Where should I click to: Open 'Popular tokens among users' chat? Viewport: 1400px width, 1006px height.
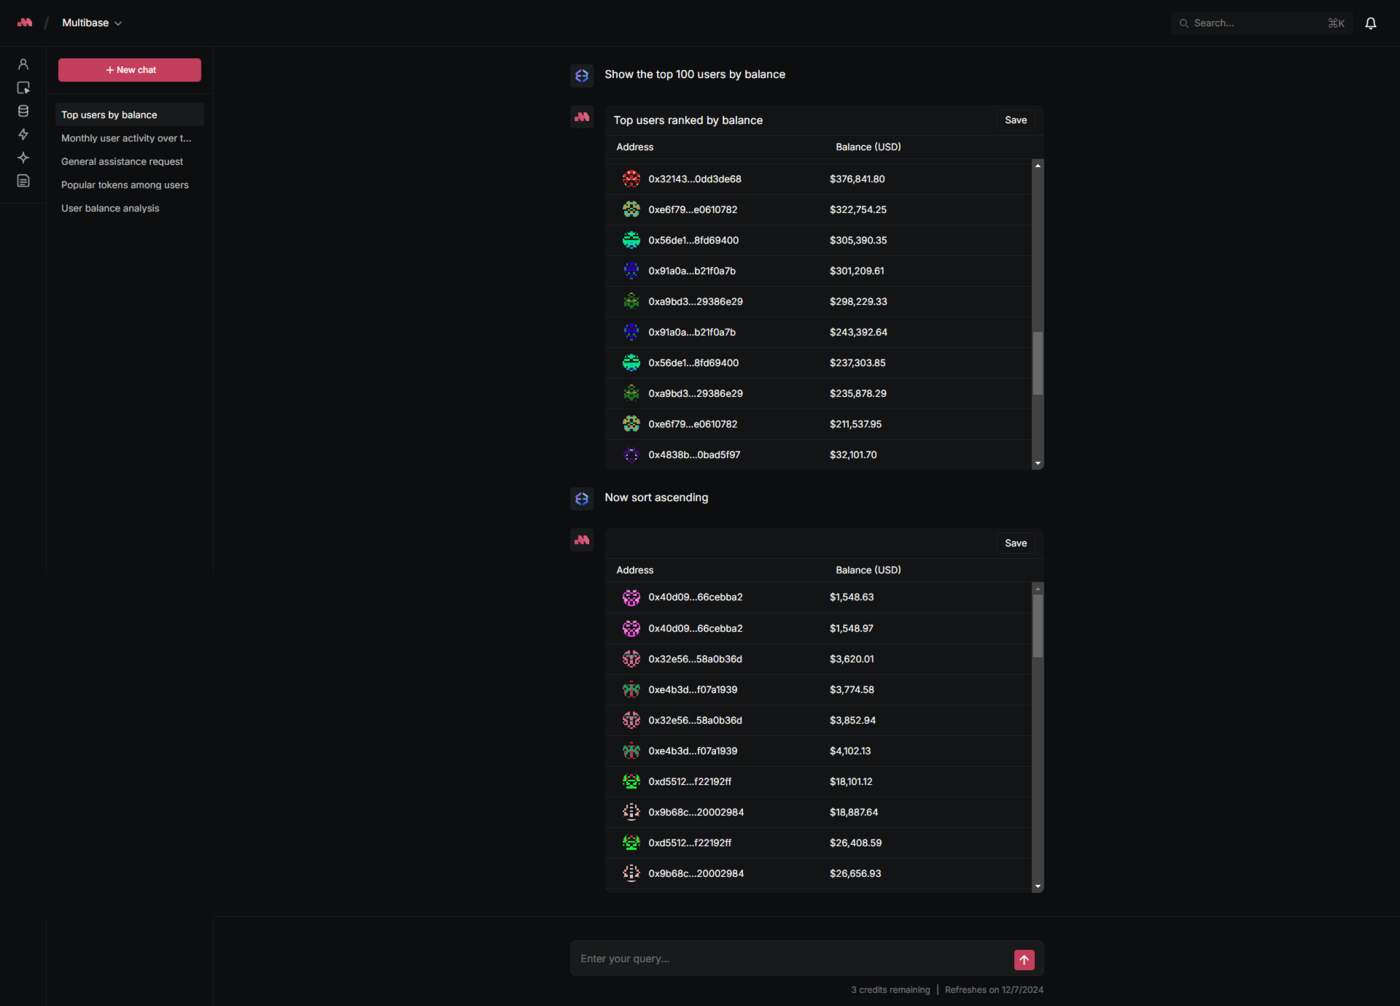[x=130, y=185]
